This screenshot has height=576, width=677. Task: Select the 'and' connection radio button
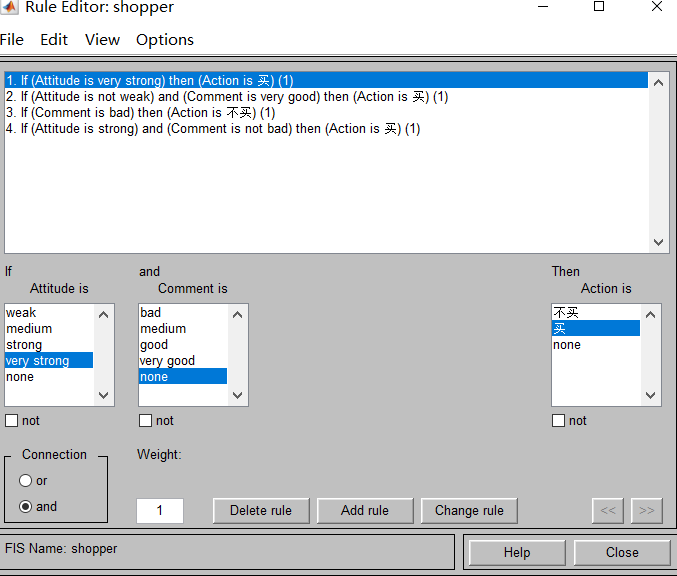25,506
